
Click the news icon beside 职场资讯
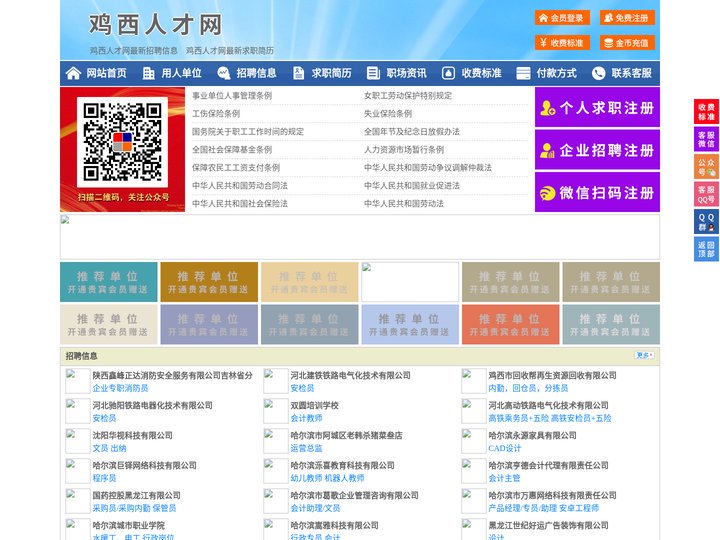pos(373,73)
